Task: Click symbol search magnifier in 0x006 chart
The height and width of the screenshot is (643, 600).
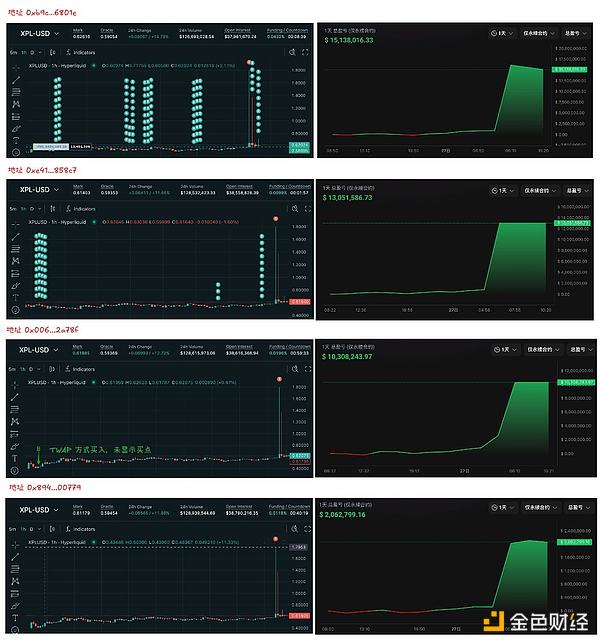Action: (x=294, y=369)
